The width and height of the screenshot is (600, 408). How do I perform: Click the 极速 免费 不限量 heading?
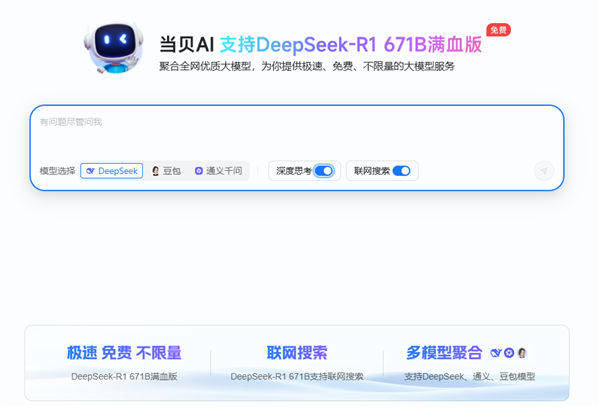[x=124, y=353]
